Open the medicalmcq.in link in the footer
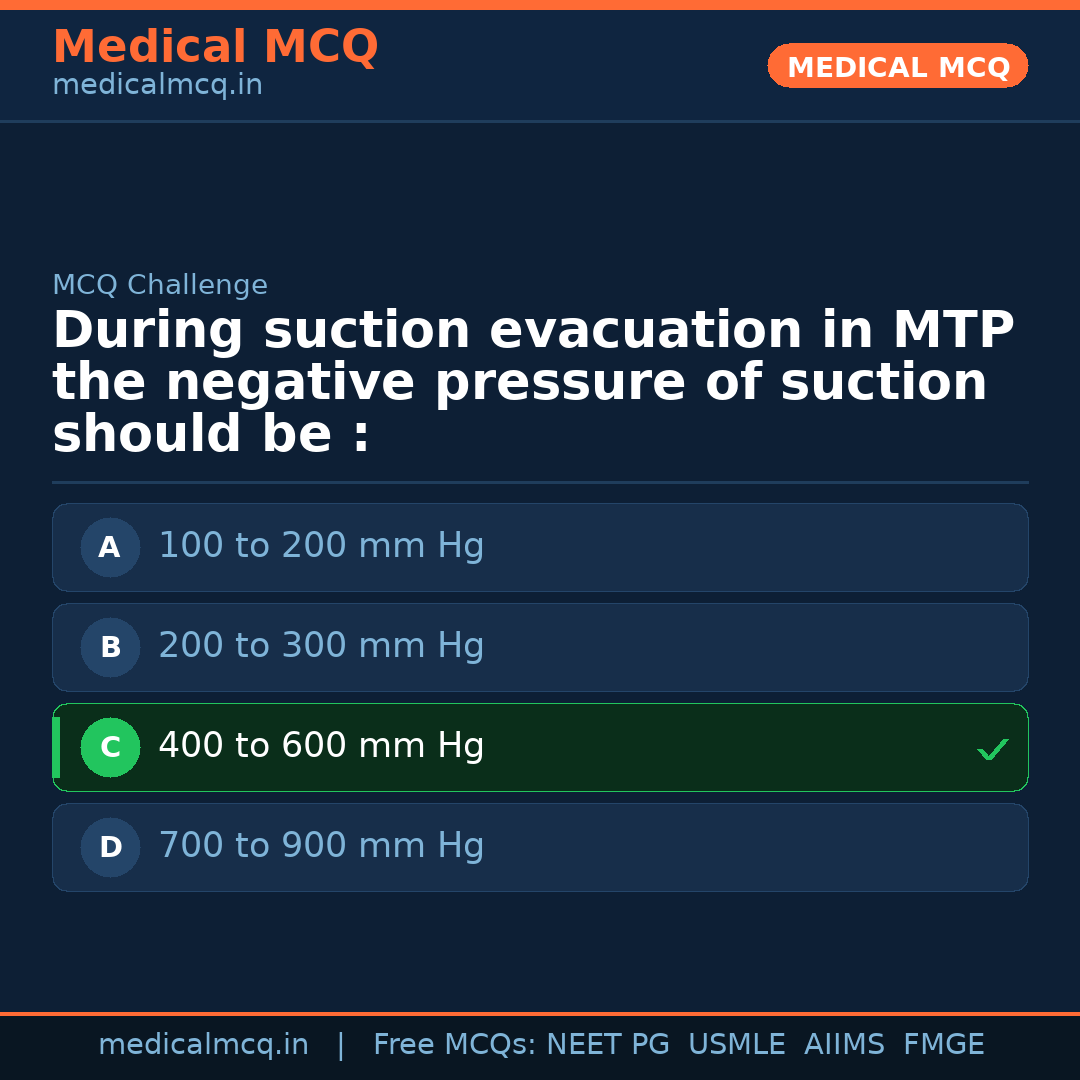Screen dimensions: 1080x1080 click(x=203, y=1045)
